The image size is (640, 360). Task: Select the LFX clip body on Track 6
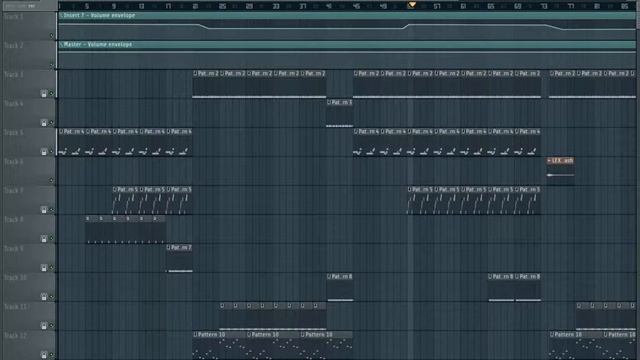(x=560, y=174)
